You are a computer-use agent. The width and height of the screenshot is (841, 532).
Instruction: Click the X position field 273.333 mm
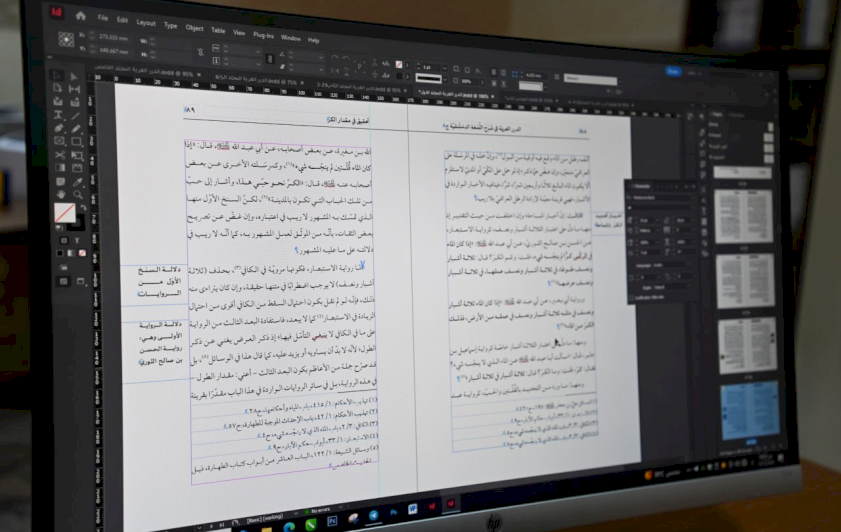(114, 38)
